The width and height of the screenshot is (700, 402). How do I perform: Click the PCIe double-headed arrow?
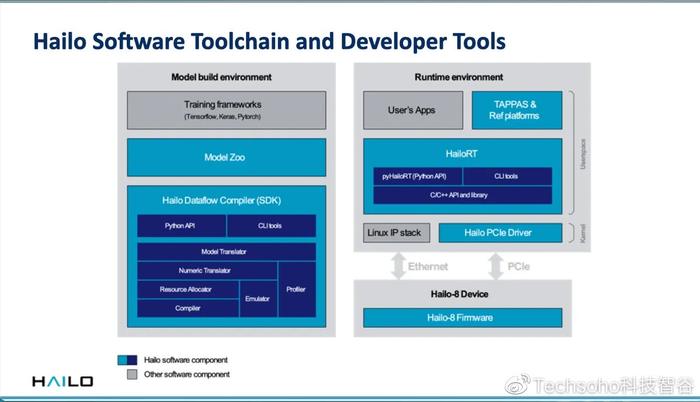496,266
